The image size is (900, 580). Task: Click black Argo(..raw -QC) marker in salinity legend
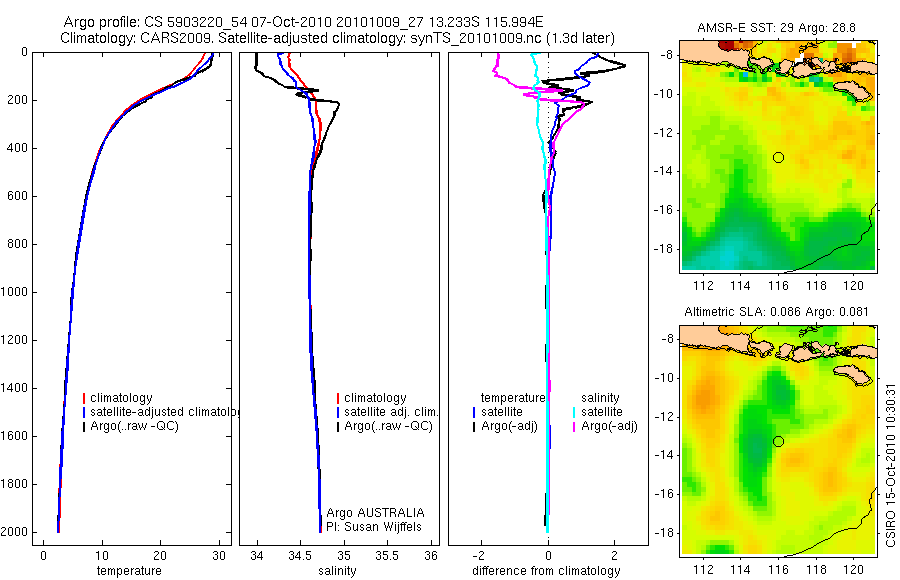point(338,427)
